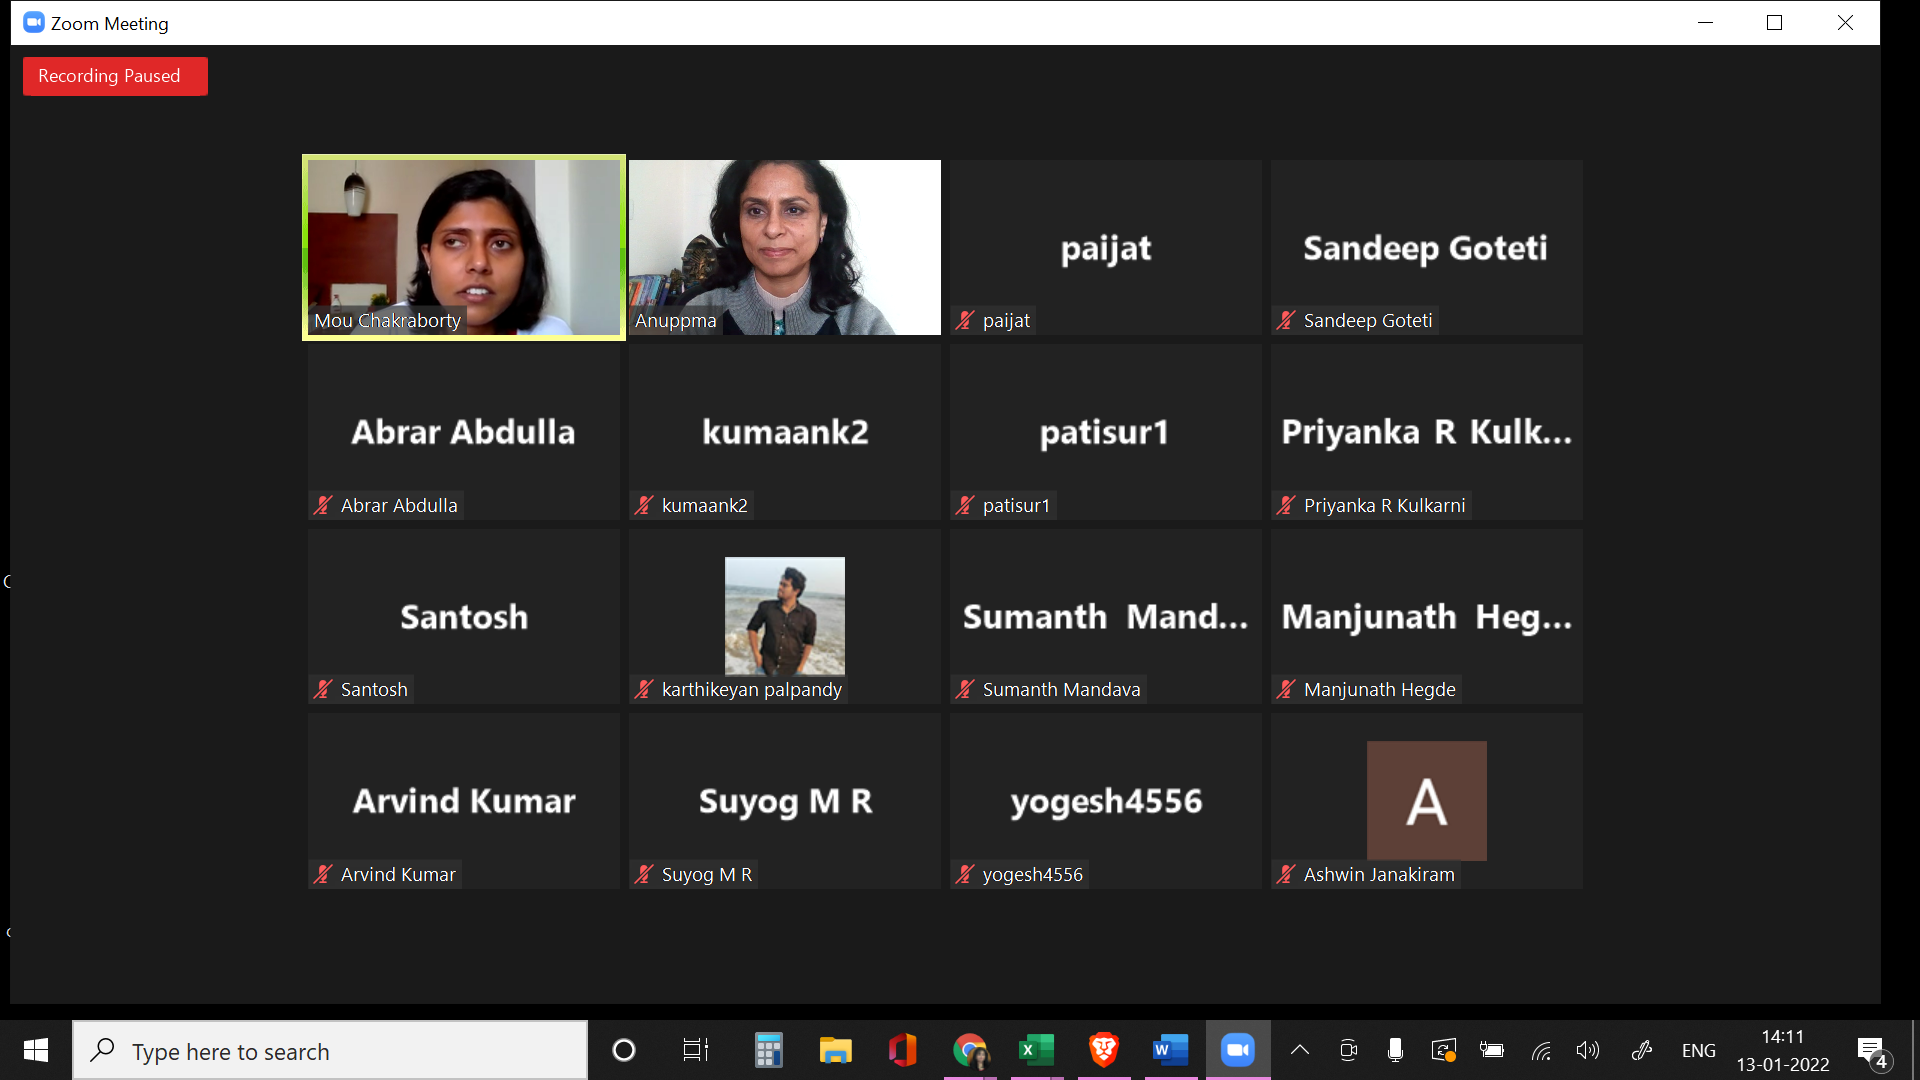Open the notifications action center

pyautogui.click(x=1871, y=1051)
